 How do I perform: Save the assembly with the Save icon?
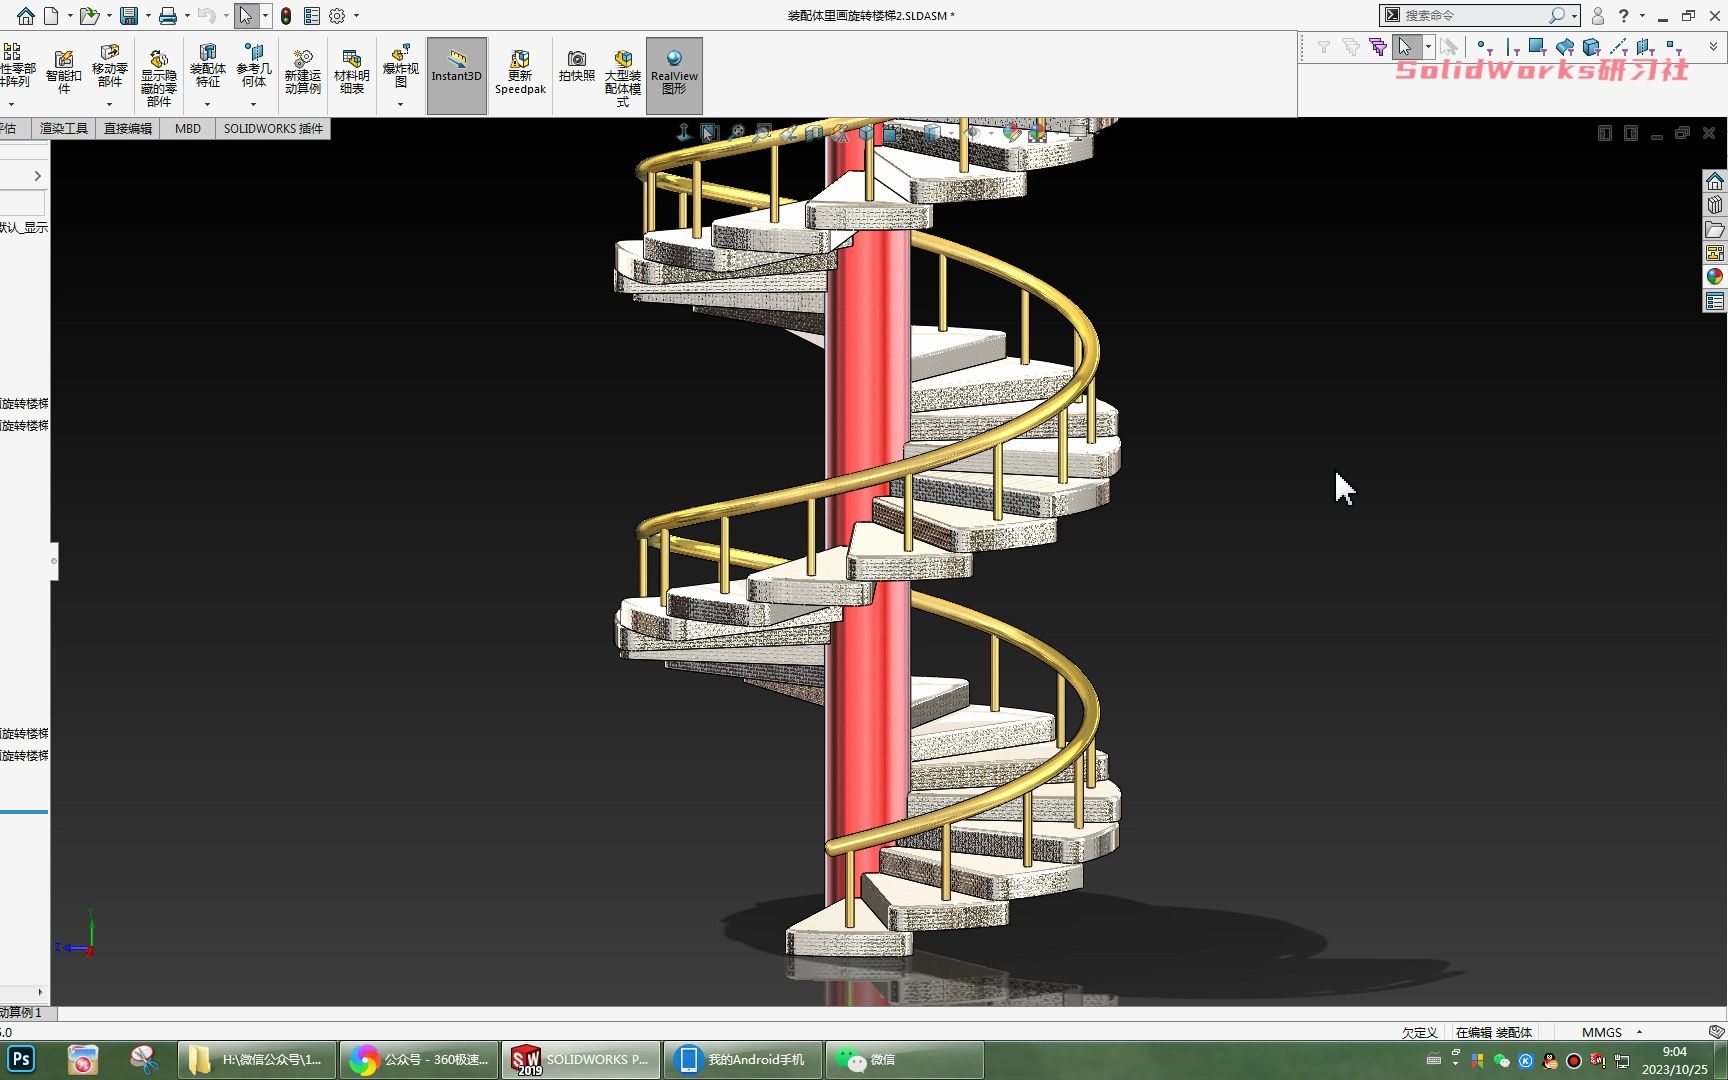[x=129, y=16]
